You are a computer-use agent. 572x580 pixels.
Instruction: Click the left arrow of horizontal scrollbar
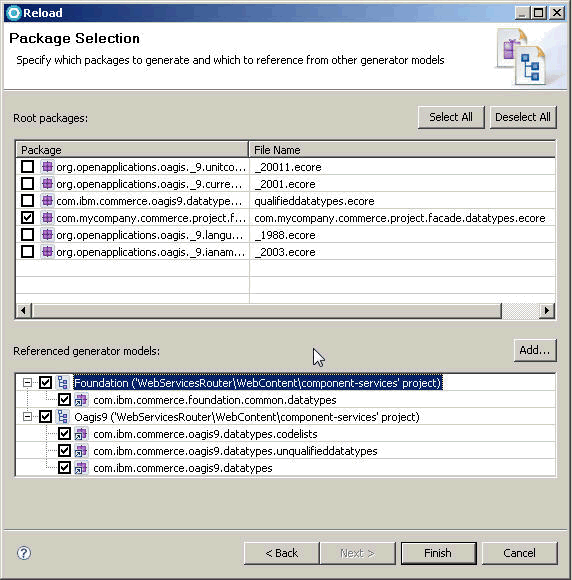[x=24, y=310]
